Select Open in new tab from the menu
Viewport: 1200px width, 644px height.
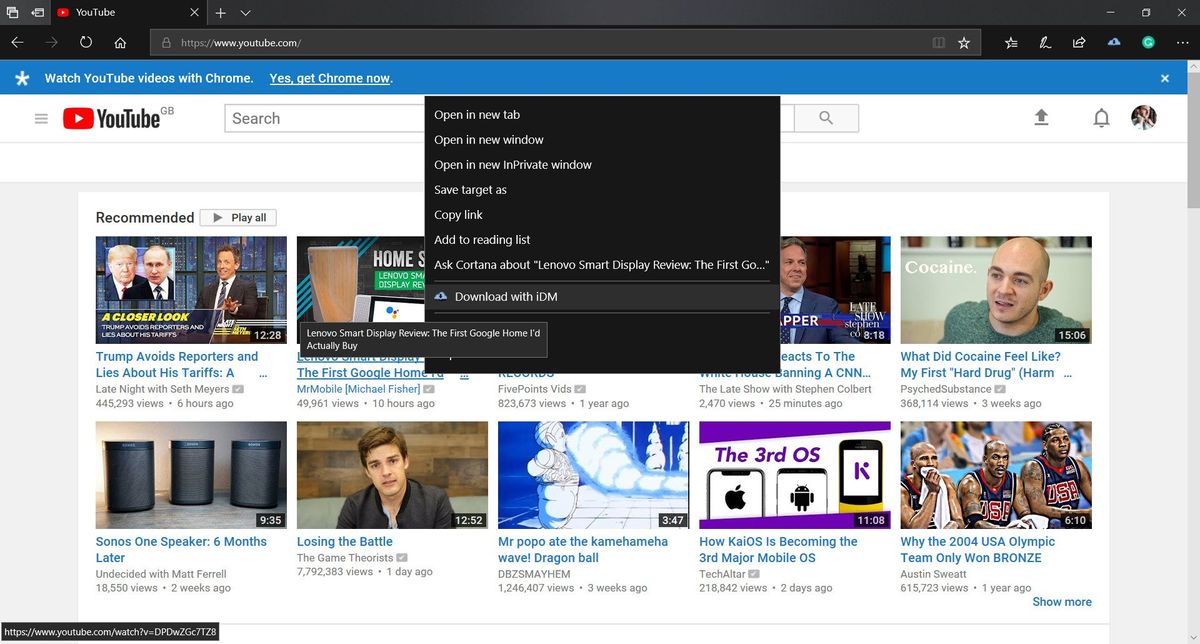[476, 114]
